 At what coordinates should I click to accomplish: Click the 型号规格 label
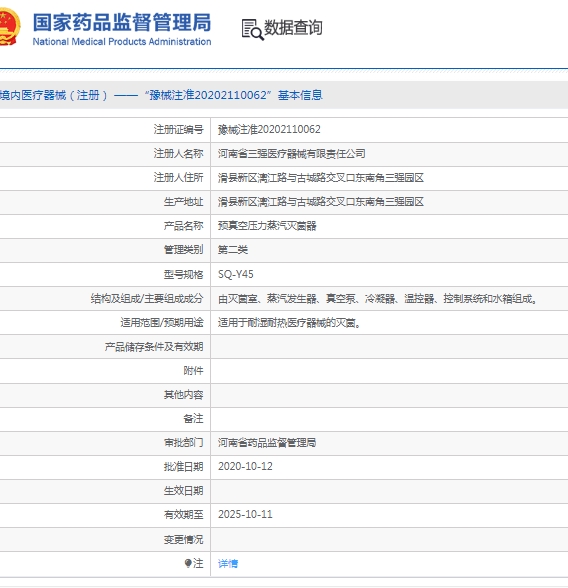[183, 274]
